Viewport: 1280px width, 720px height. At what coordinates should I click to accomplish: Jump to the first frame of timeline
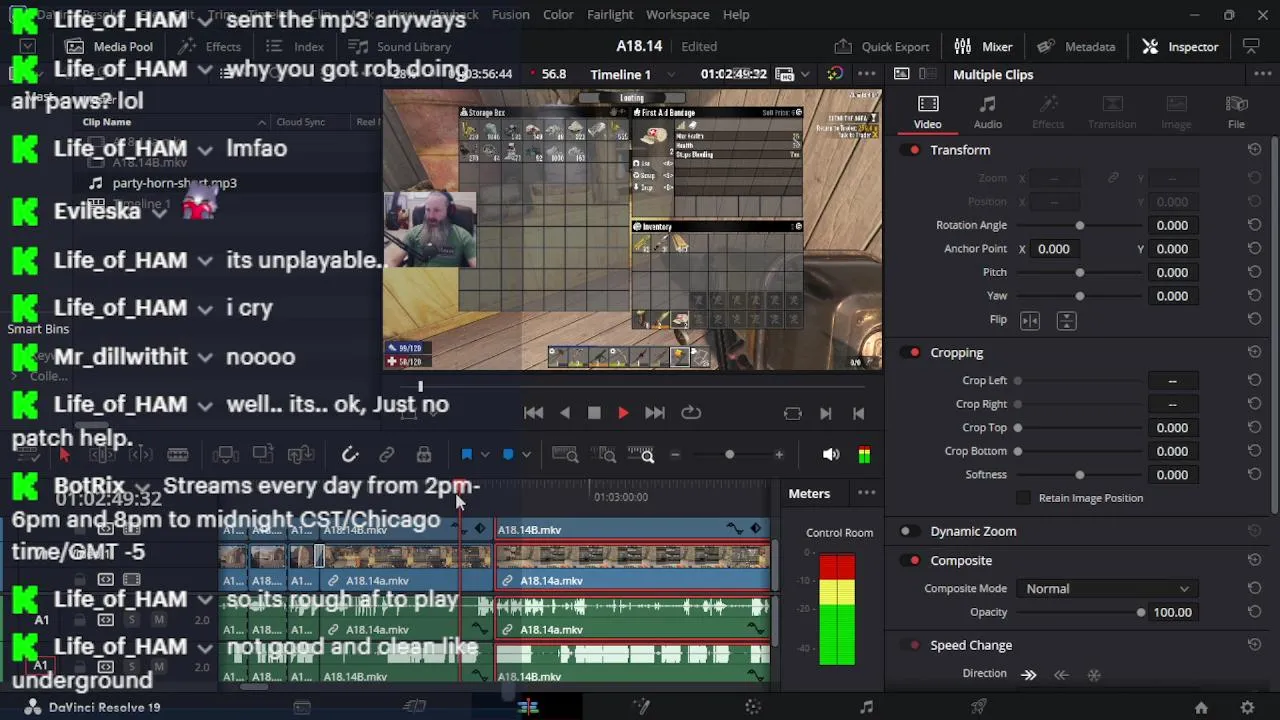point(534,413)
